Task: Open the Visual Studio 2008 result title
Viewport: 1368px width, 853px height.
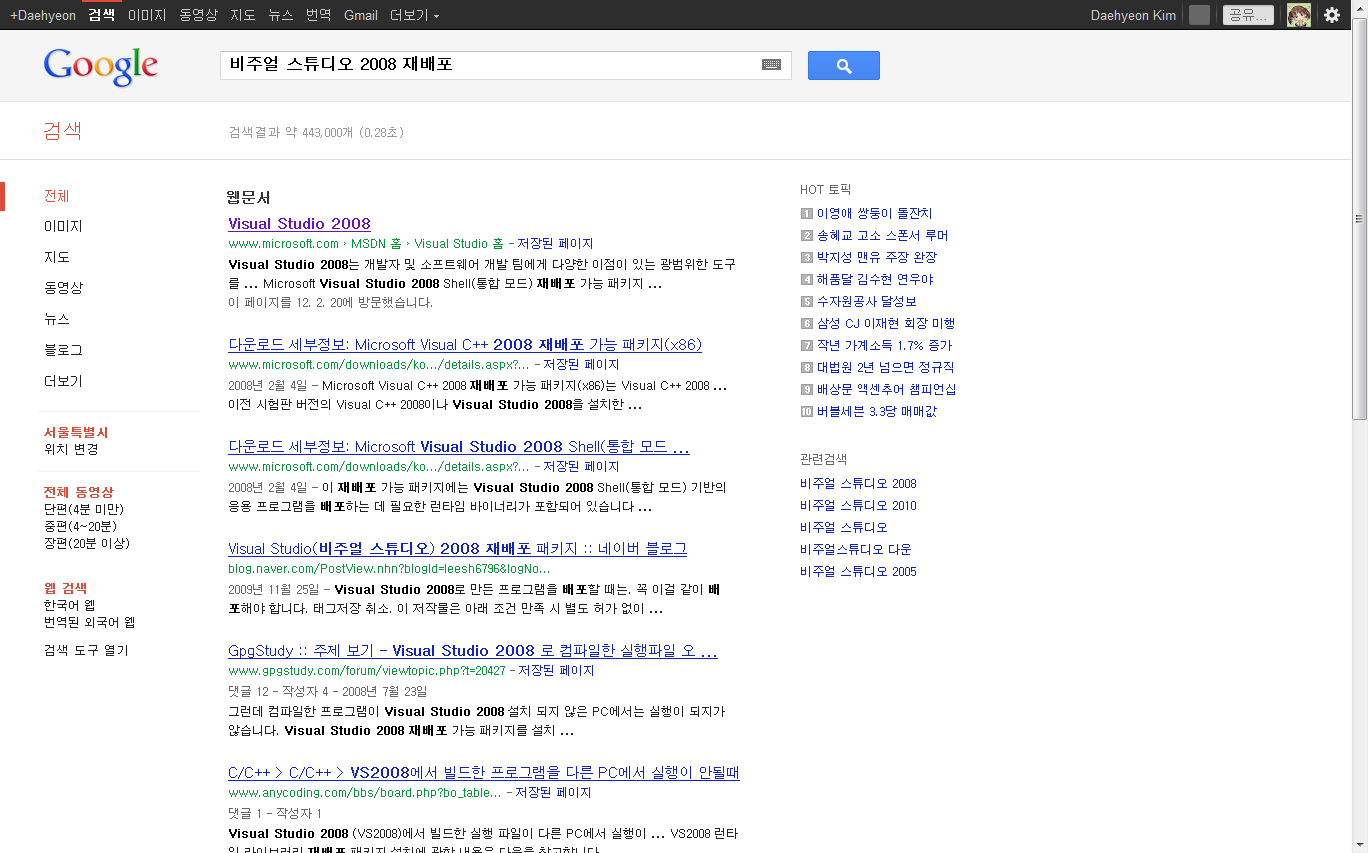Action: pyautogui.click(x=299, y=224)
